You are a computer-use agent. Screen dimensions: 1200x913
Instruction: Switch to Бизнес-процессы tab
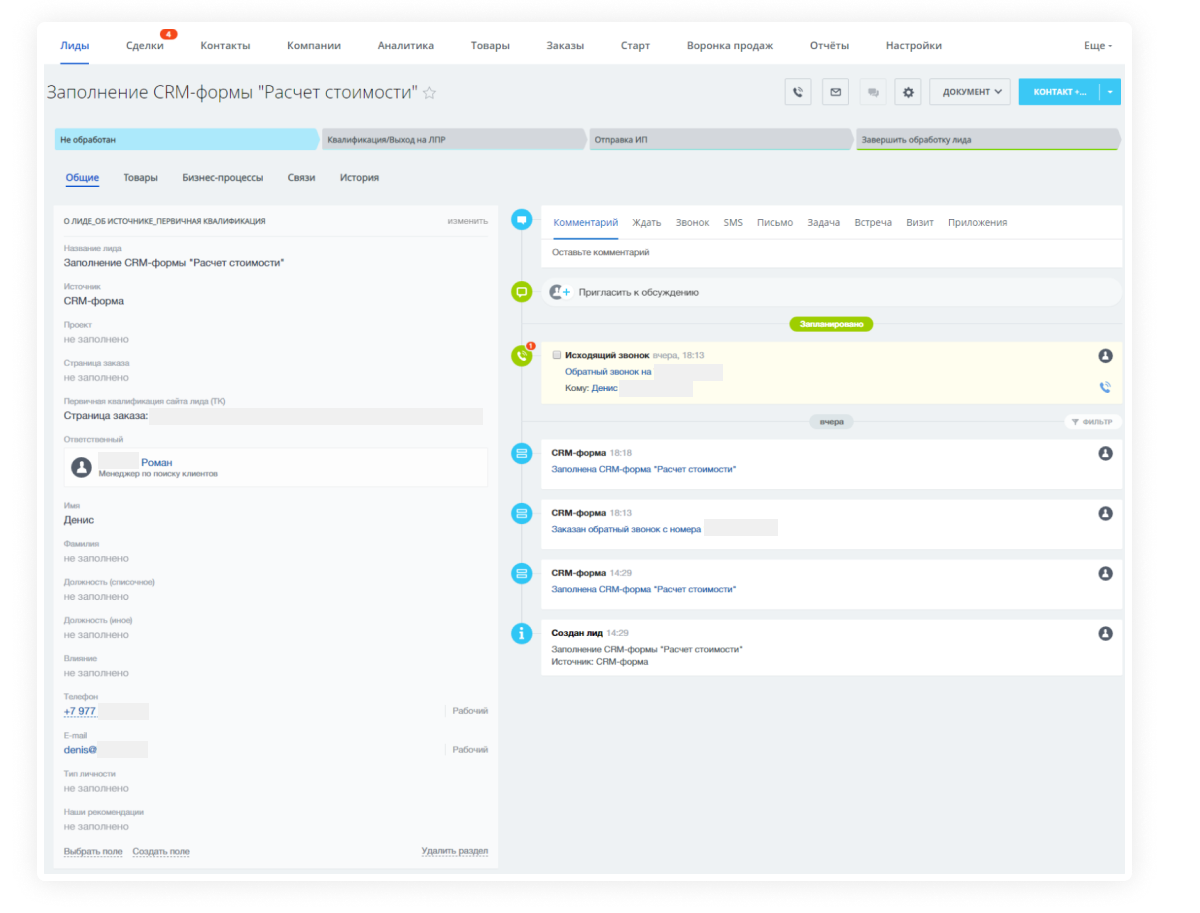coord(223,178)
